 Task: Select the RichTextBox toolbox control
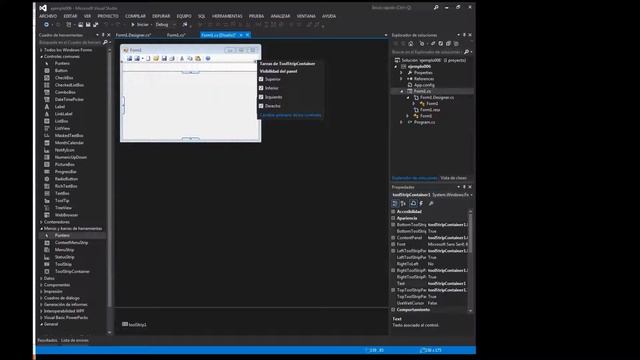[x=66, y=186]
